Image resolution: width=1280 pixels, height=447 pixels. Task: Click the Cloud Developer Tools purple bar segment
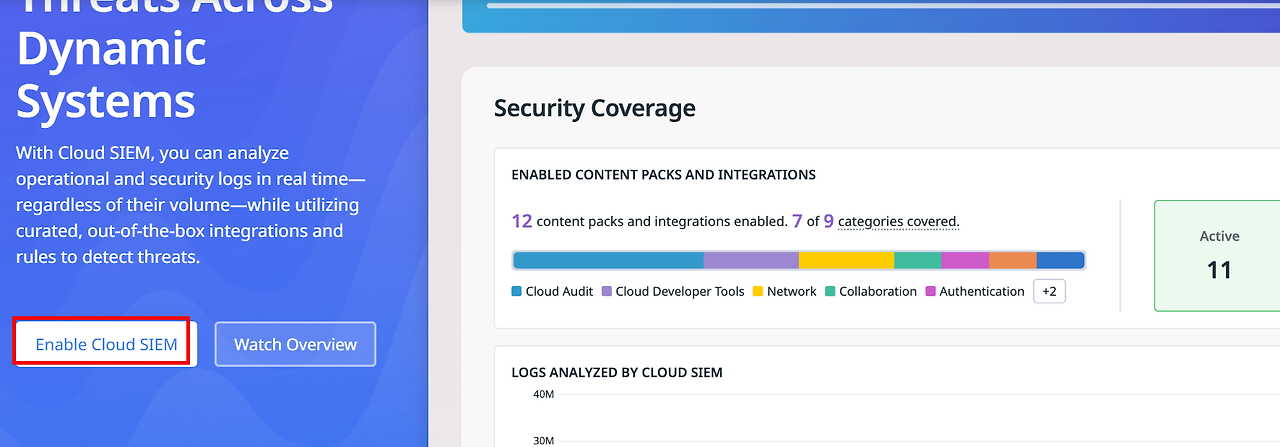(751, 260)
